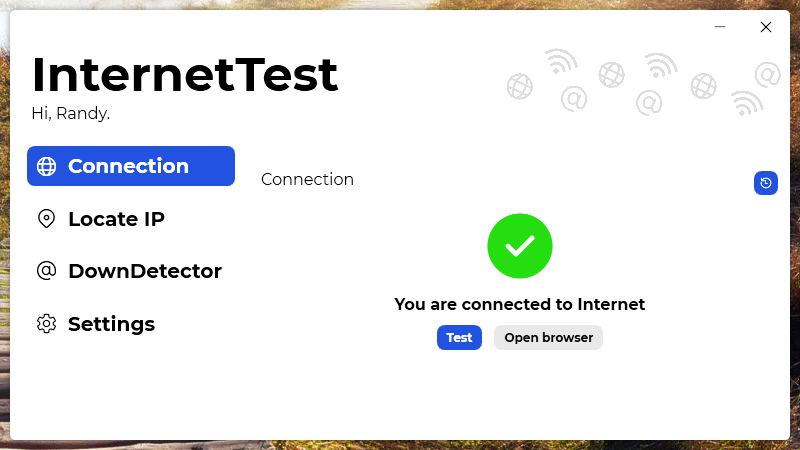The height and width of the screenshot is (450, 800).
Task: Go to the DownDetector section
Action: coord(131,271)
